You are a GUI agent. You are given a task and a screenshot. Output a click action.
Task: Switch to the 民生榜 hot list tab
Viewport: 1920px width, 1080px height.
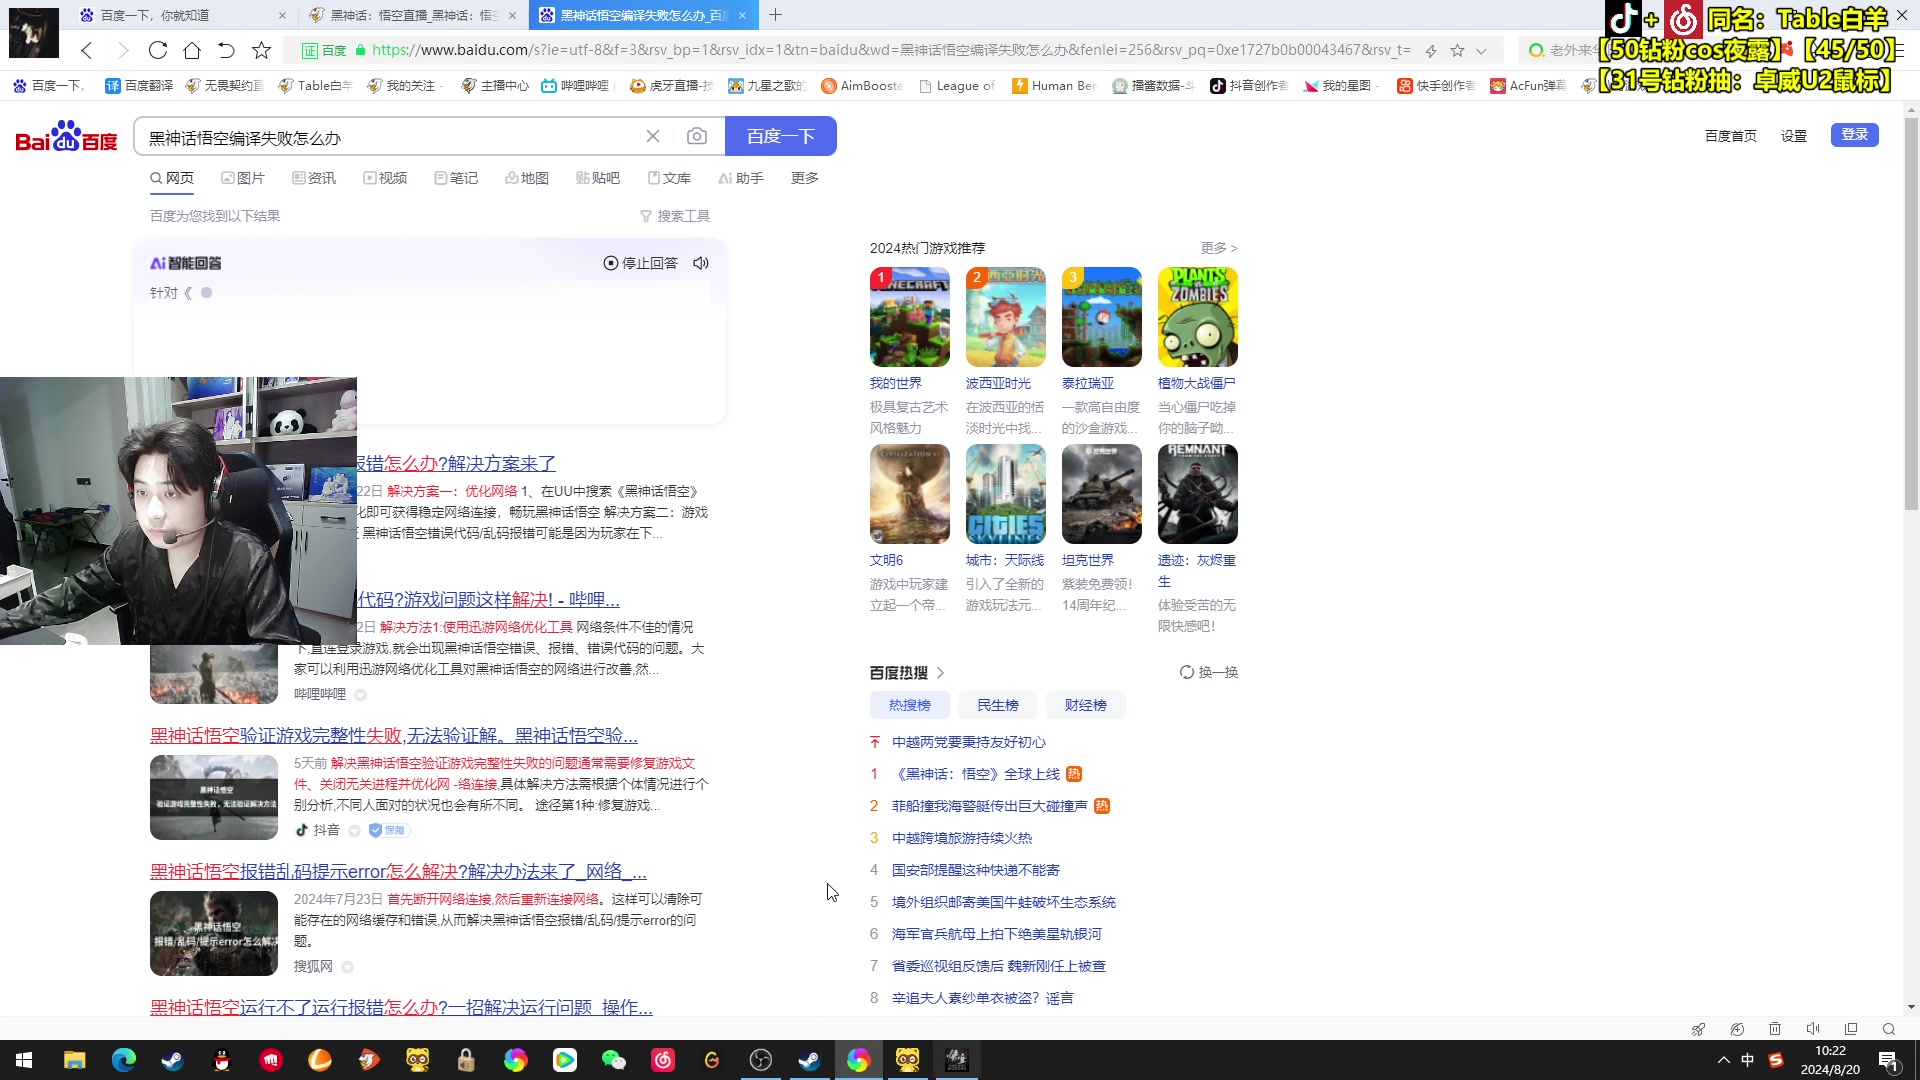point(996,705)
